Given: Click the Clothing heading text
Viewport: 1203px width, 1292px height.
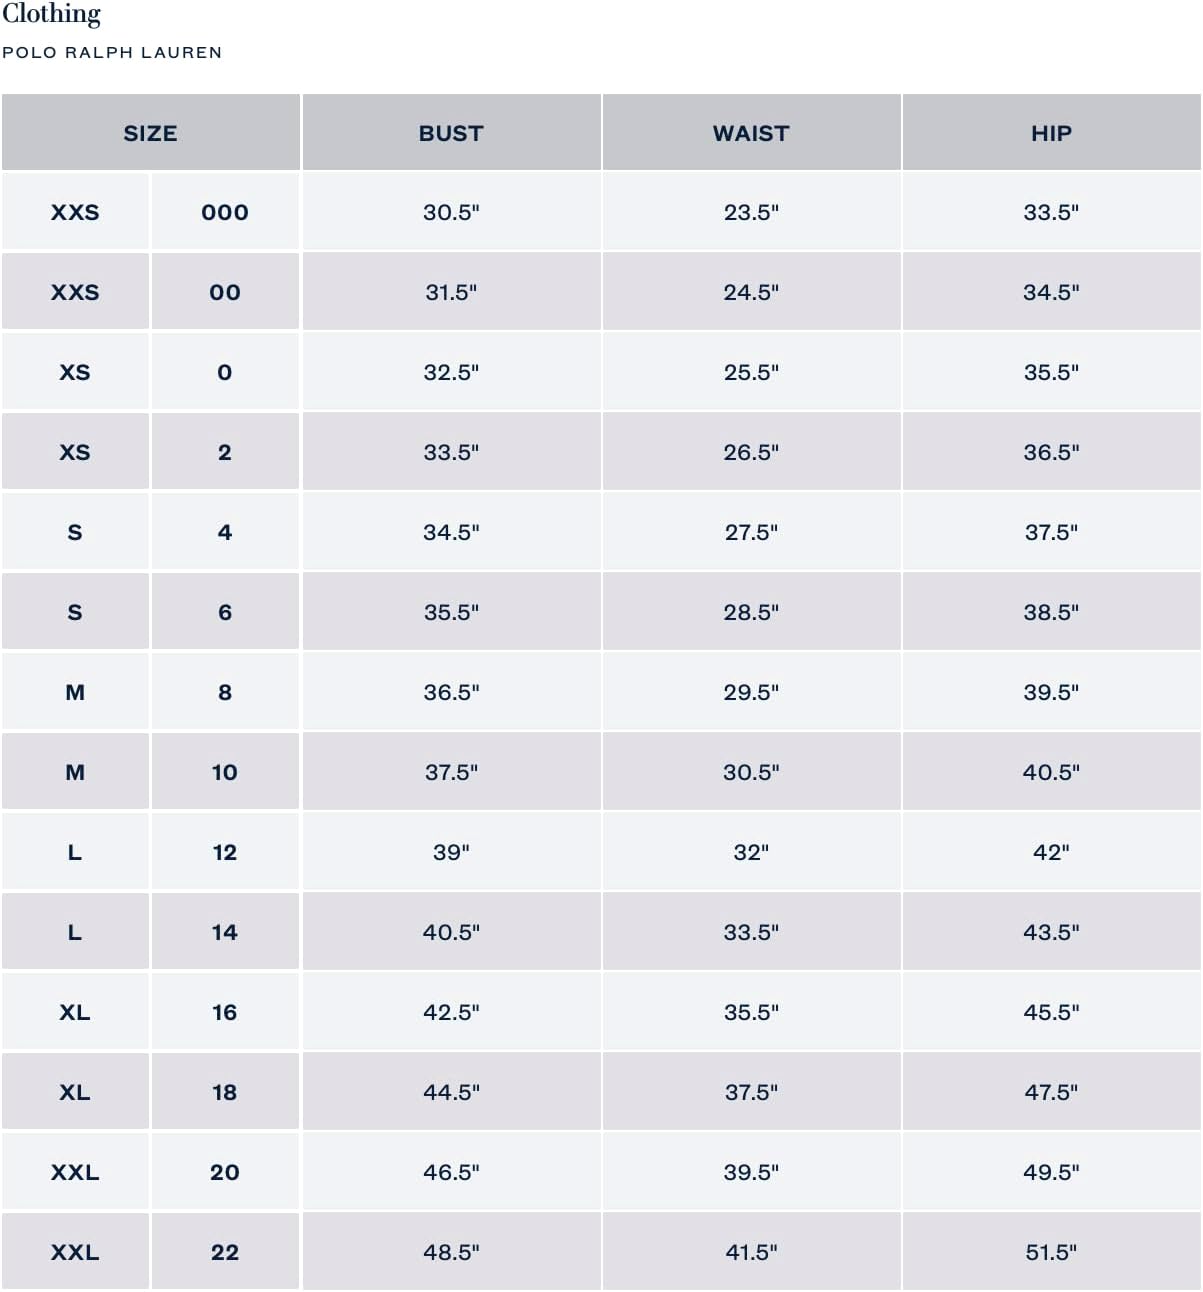Looking at the screenshot, I should coord(52,14).
